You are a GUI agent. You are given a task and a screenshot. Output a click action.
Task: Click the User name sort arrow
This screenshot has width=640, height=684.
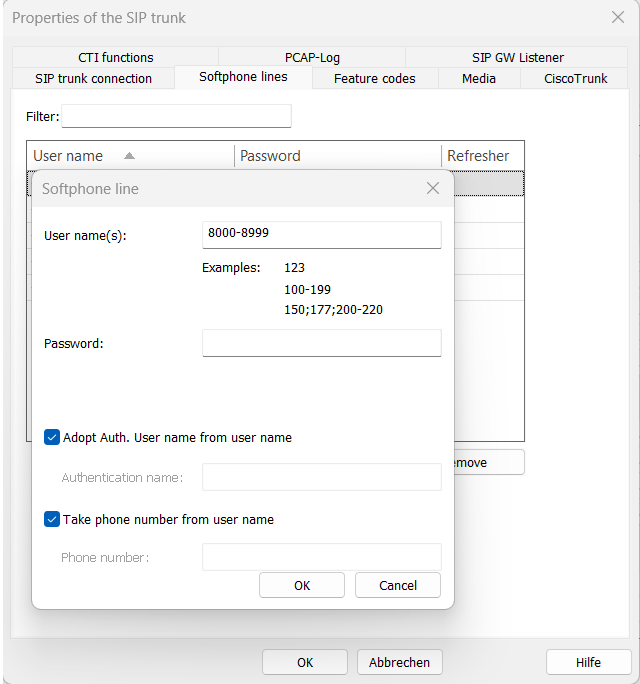click(129, 156)
